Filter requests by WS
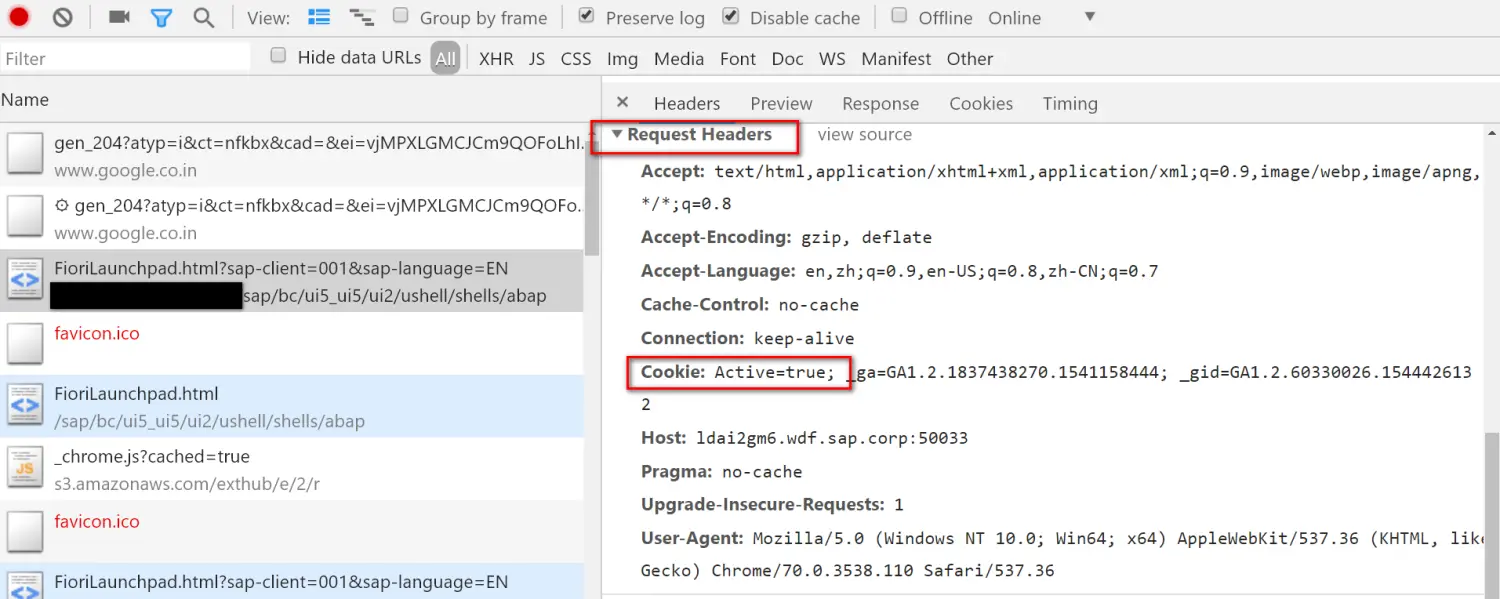1500x599 pixels. [x=832, y=59]
